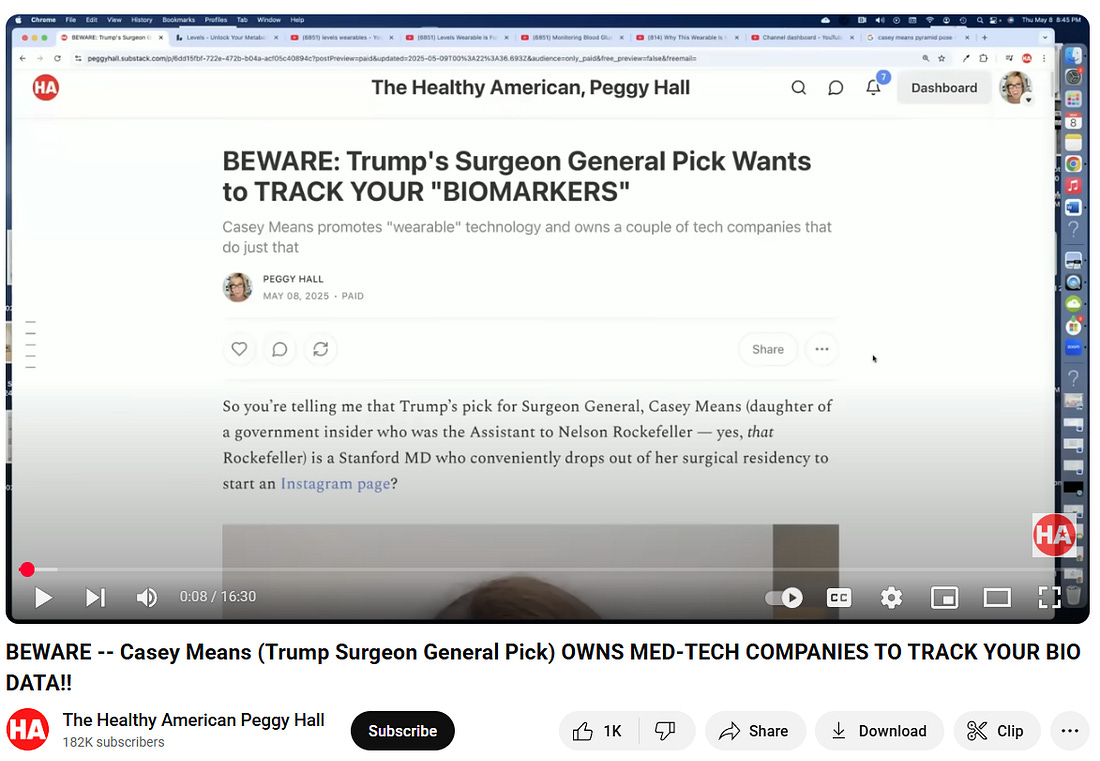Open Zoom app from the Dock
This screenshot has width=1100, height=761.
click(x=1073, y=347)
